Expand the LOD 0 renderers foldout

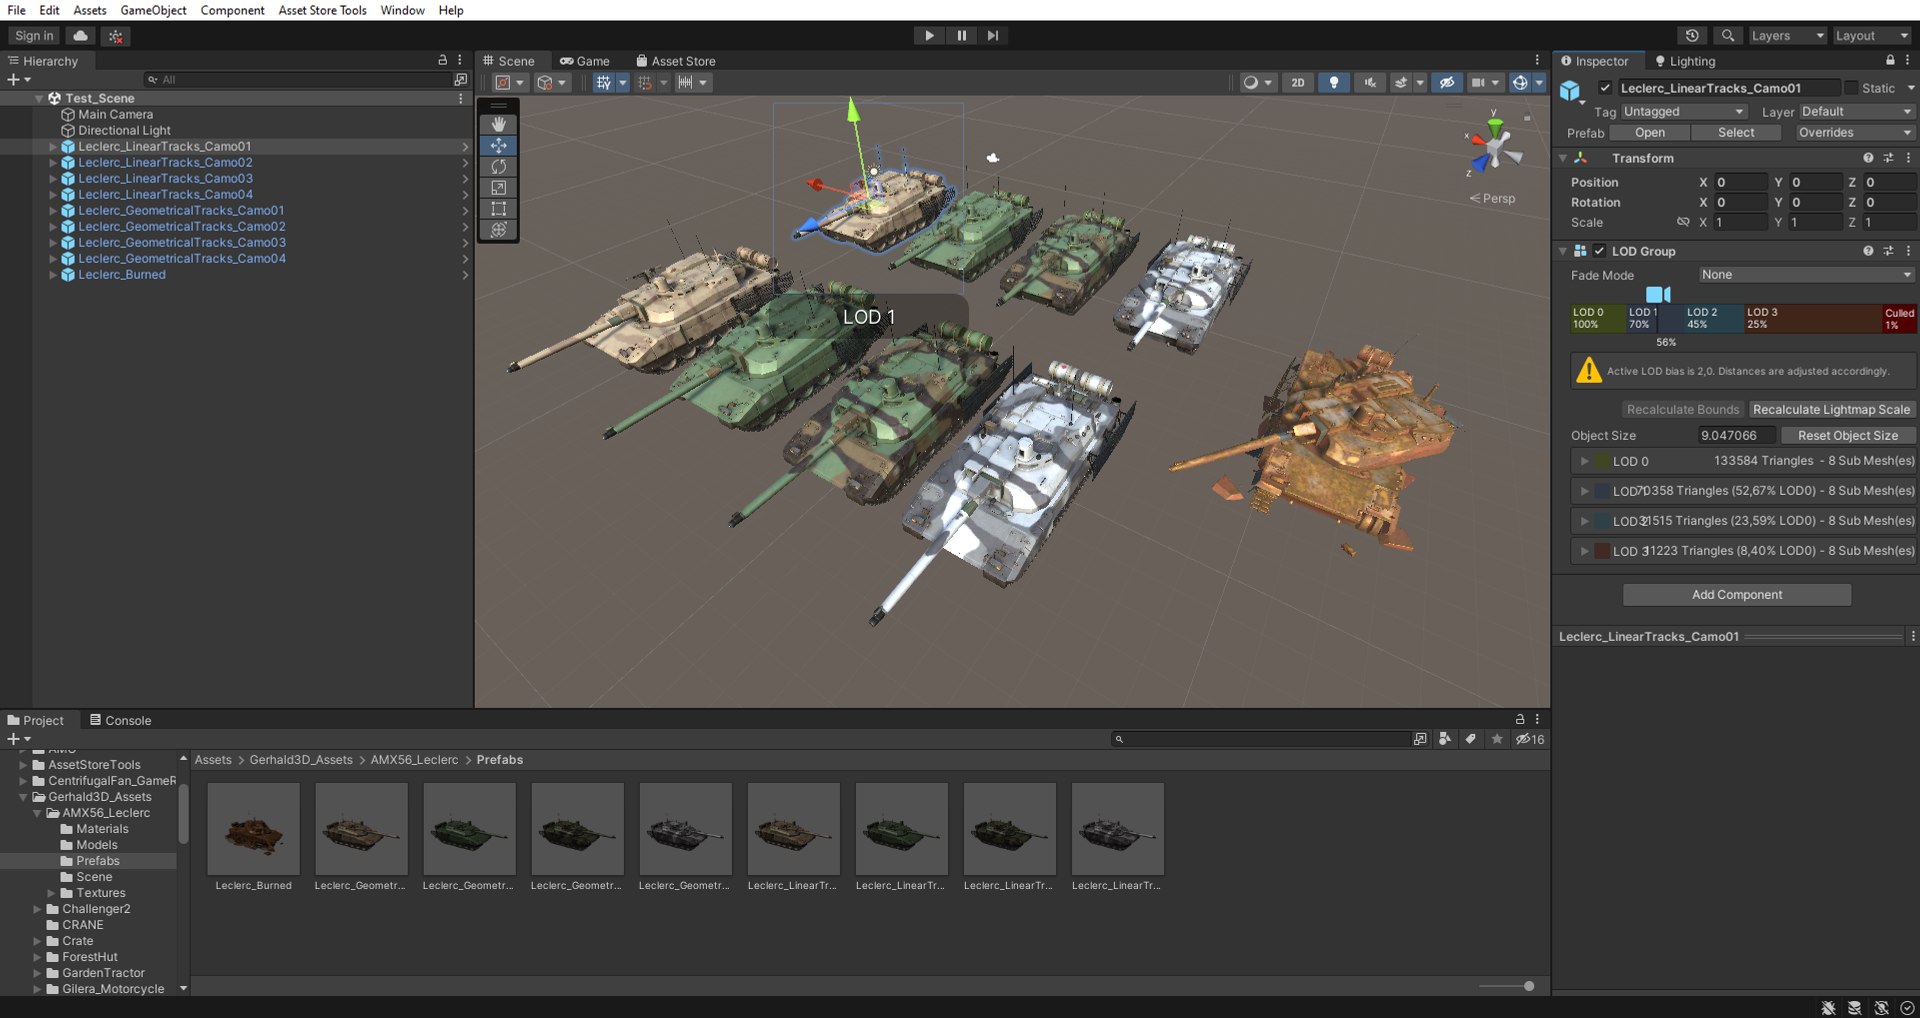pyautogui.click(x=1584, y=461)
